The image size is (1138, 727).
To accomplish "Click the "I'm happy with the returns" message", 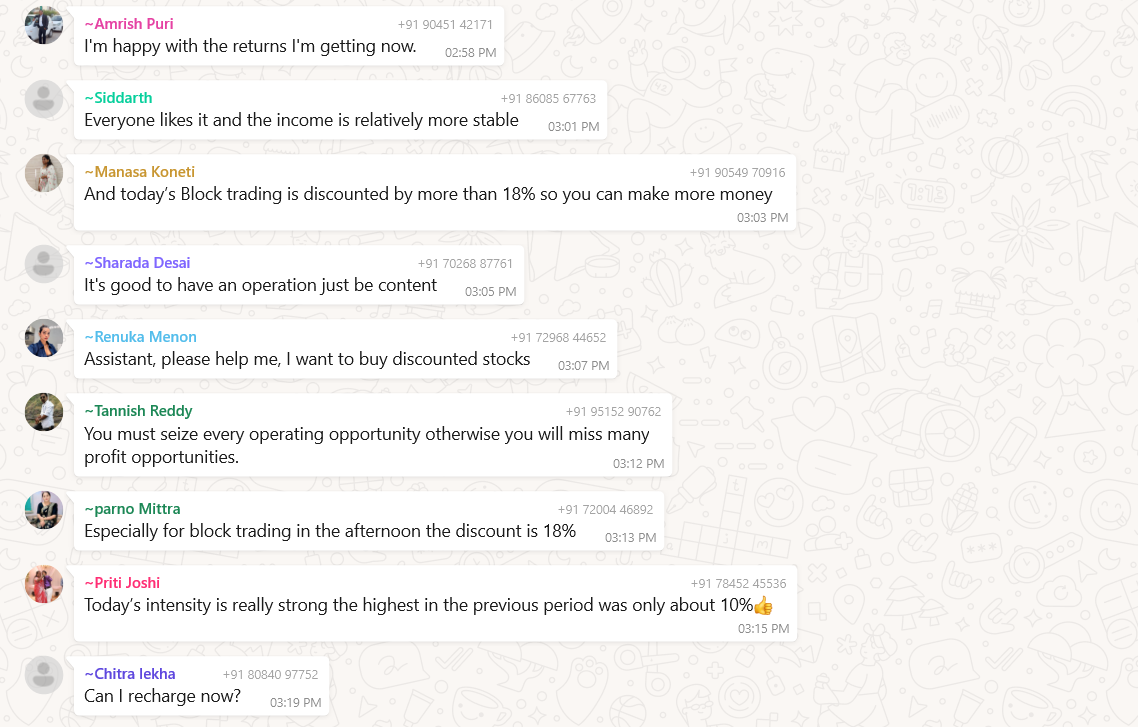I will [x=250, y=46].
